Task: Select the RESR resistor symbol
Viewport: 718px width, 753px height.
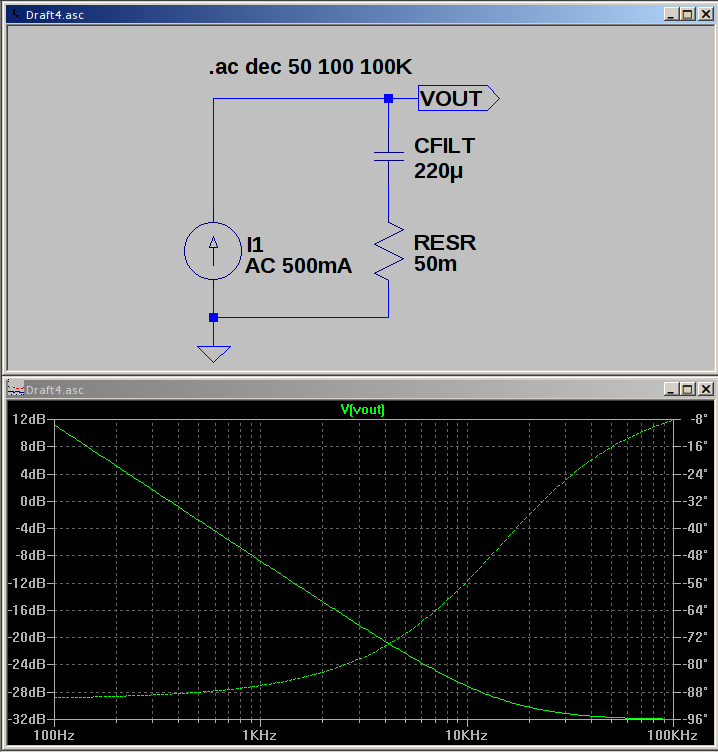Action: [389, 251]
